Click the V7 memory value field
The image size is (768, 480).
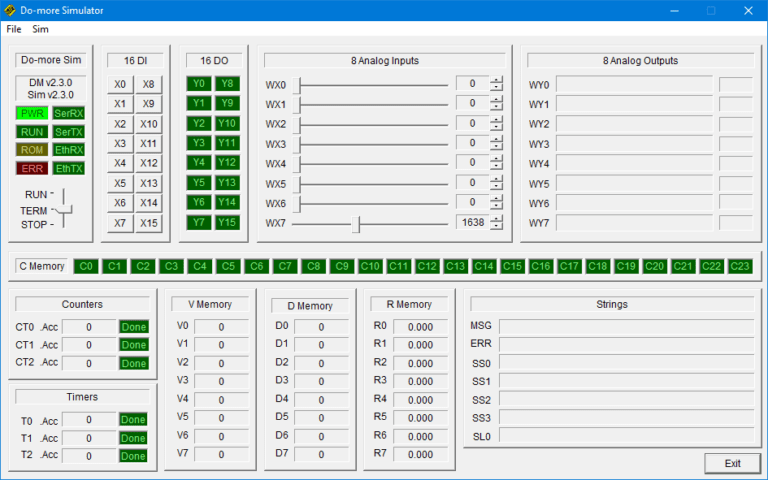[x=221, y=455]
